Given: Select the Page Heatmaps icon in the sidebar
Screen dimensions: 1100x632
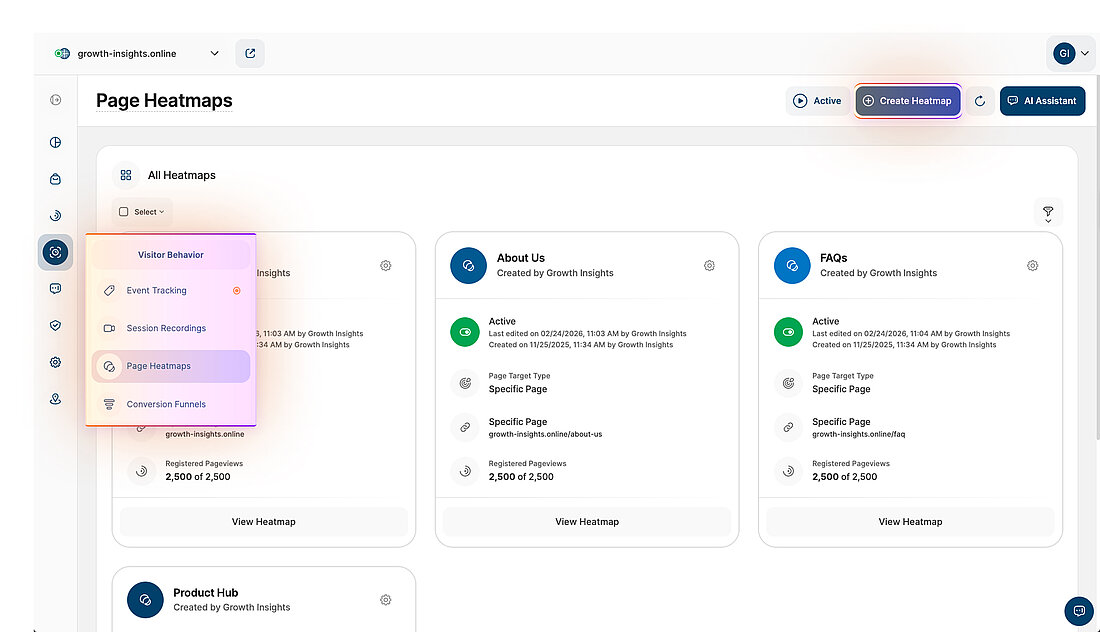Looking at the screenshot, I should [55, 252].
